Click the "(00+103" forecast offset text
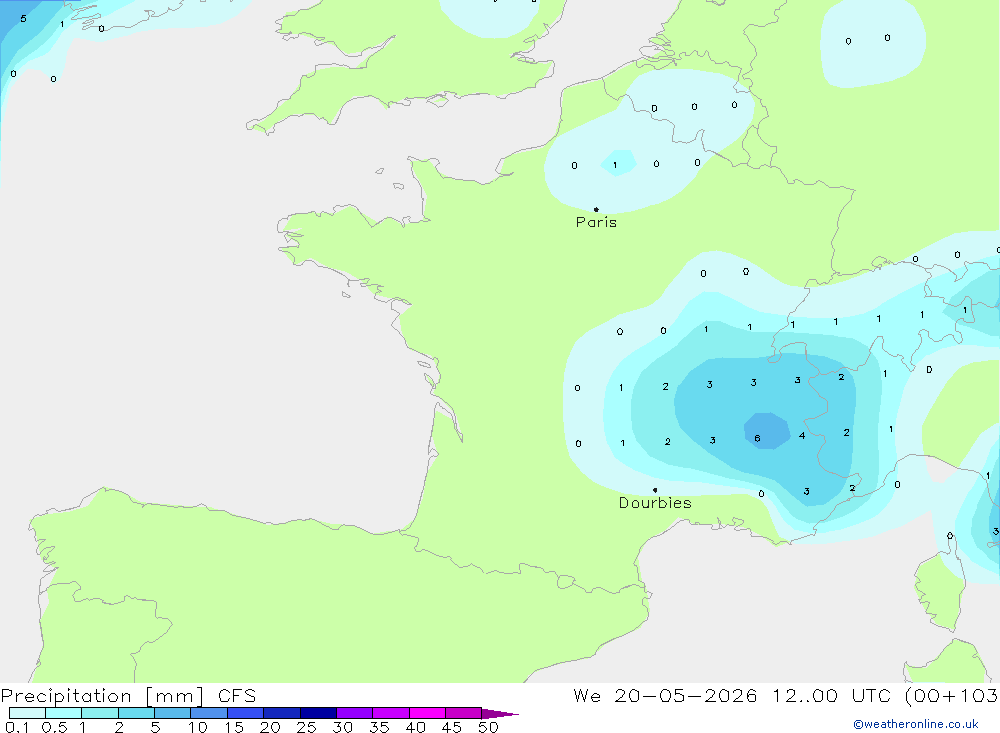1000x733 pixels. 952,695
